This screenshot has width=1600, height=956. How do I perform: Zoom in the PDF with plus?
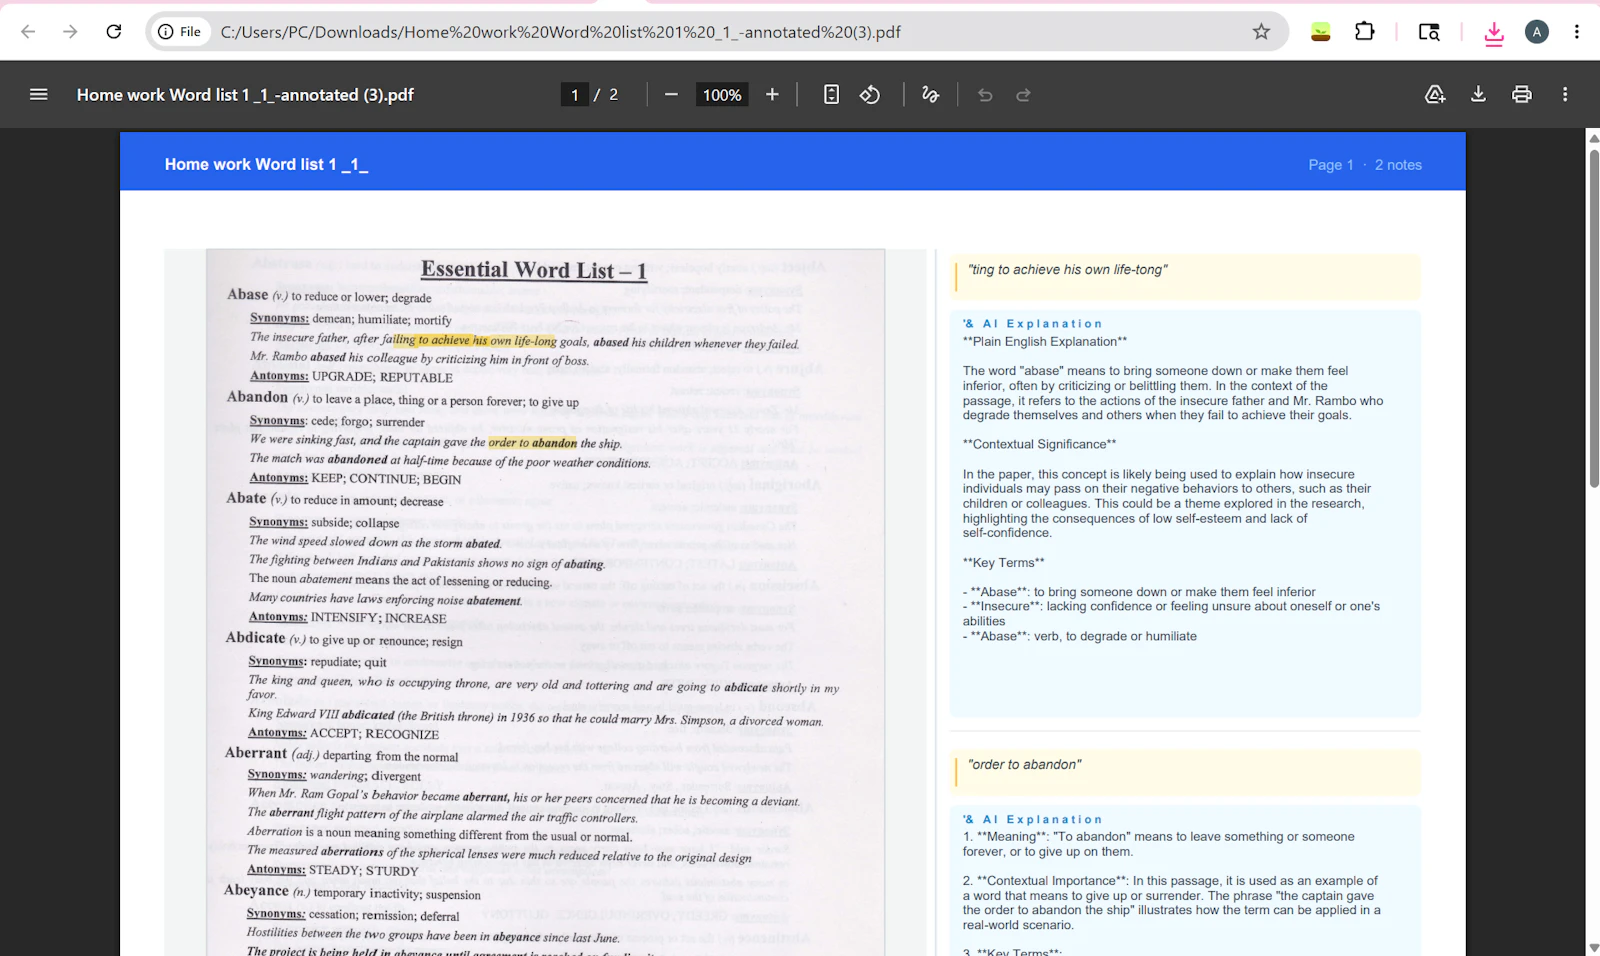click(x=772, y=95)
